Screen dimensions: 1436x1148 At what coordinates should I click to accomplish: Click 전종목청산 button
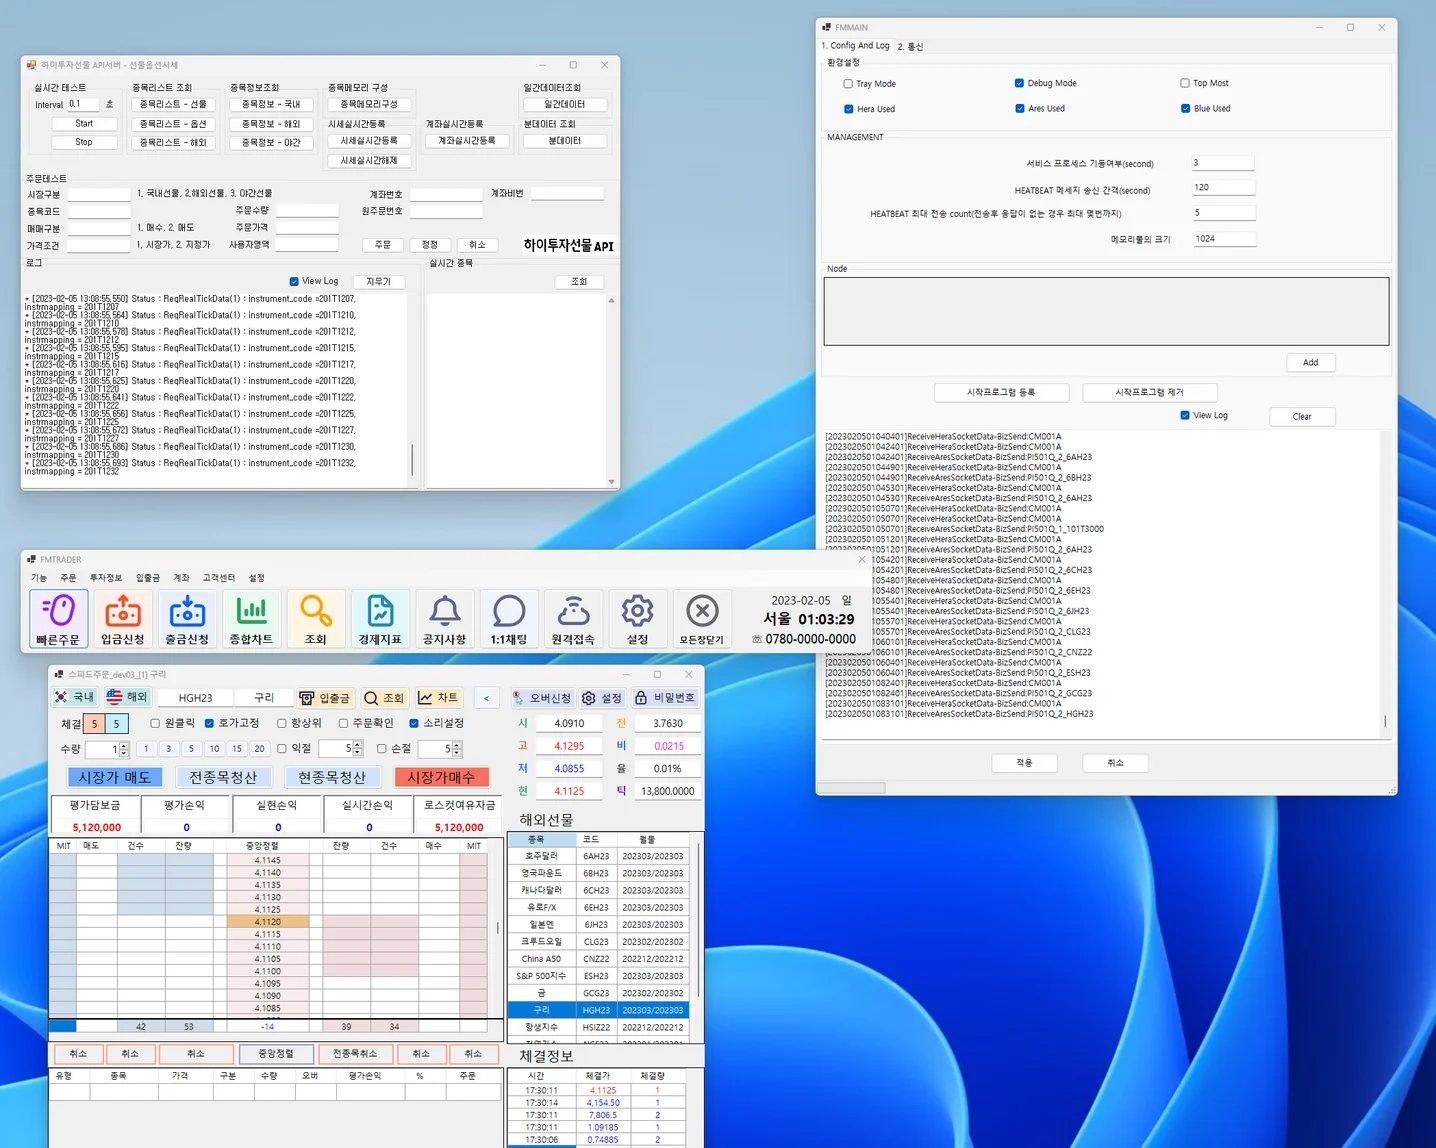coord(223,777)
